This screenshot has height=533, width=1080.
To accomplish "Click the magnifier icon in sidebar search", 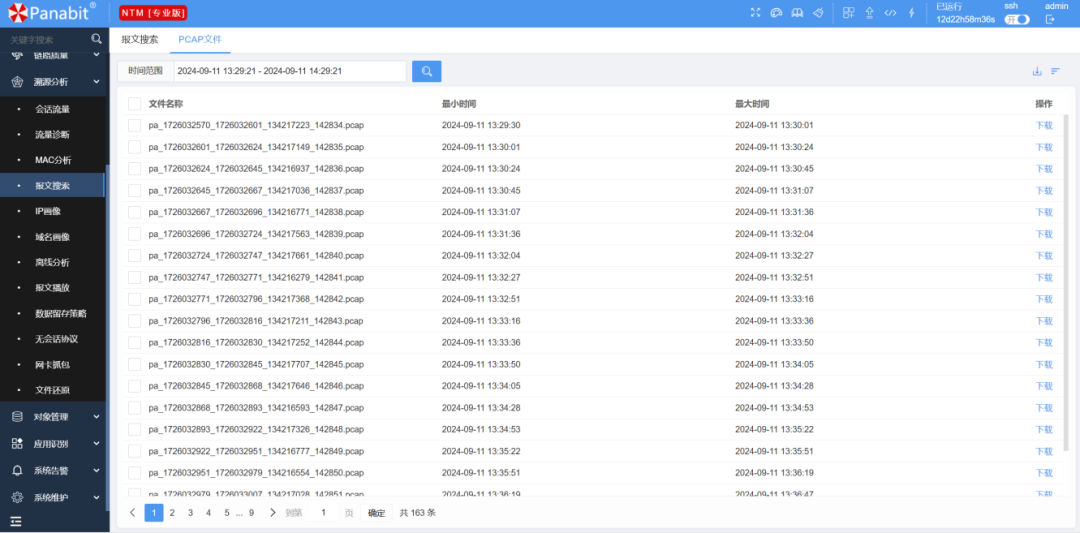I will (x=96, y=39).
